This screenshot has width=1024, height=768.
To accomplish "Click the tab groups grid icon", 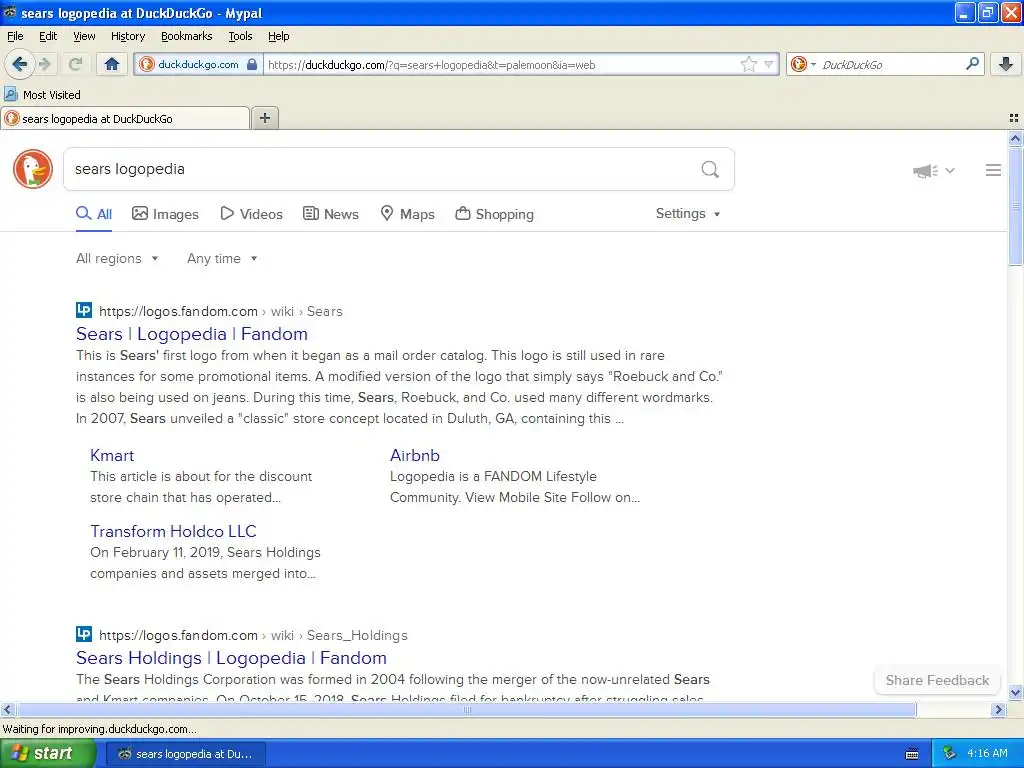I will (1014, 118).
